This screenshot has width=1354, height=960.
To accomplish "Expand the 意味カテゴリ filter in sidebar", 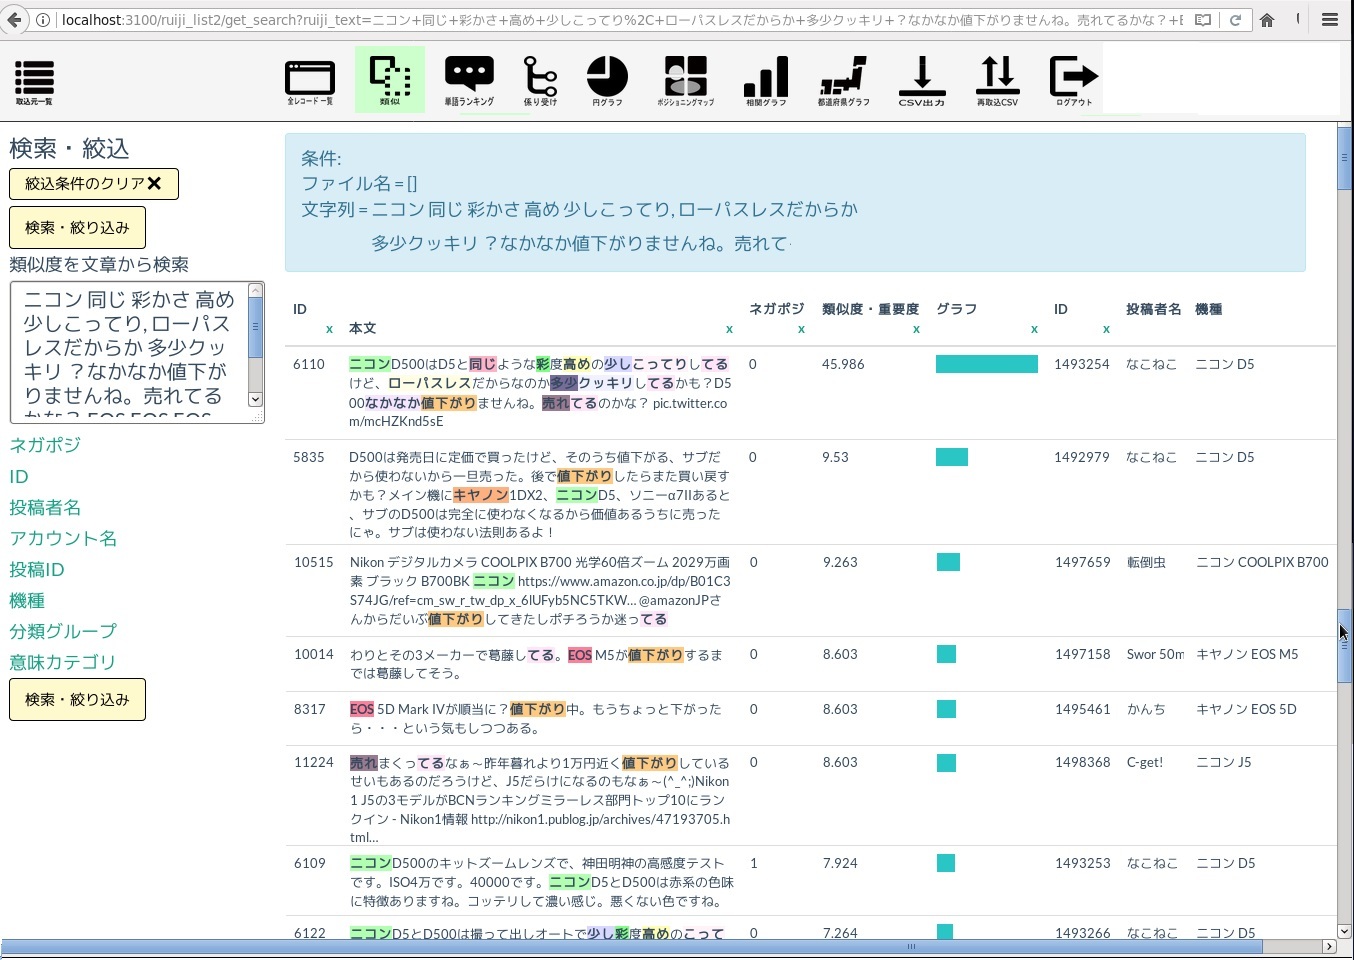I will (x=62, y=663).
